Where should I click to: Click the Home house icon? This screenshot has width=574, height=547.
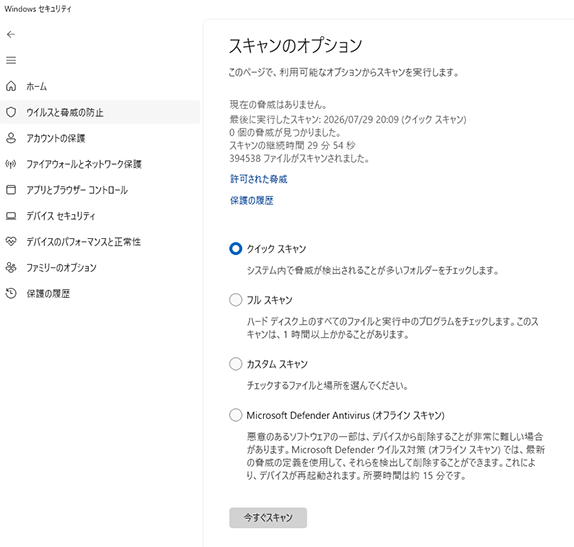click(11, 86)
